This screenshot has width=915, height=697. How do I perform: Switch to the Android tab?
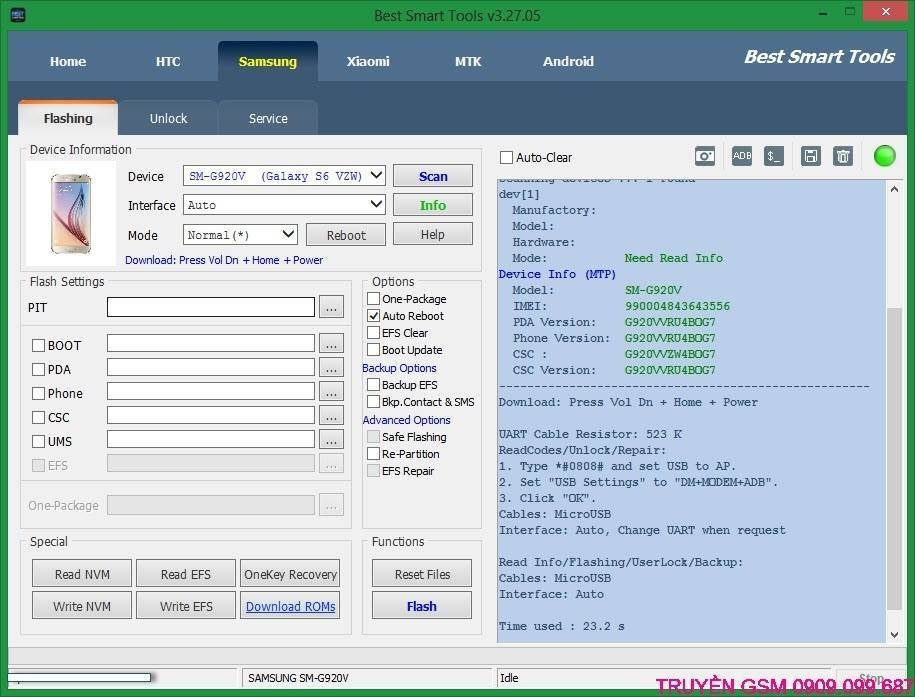(x=568, y=61)
